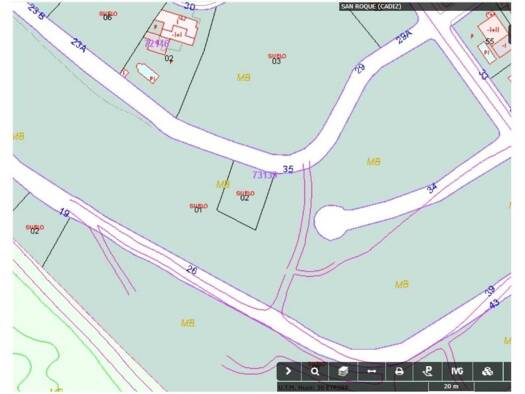Image resolution: width=525 pixels, height=394 pixels.
Task: Click the print map icon
Action: pos(399,371)
